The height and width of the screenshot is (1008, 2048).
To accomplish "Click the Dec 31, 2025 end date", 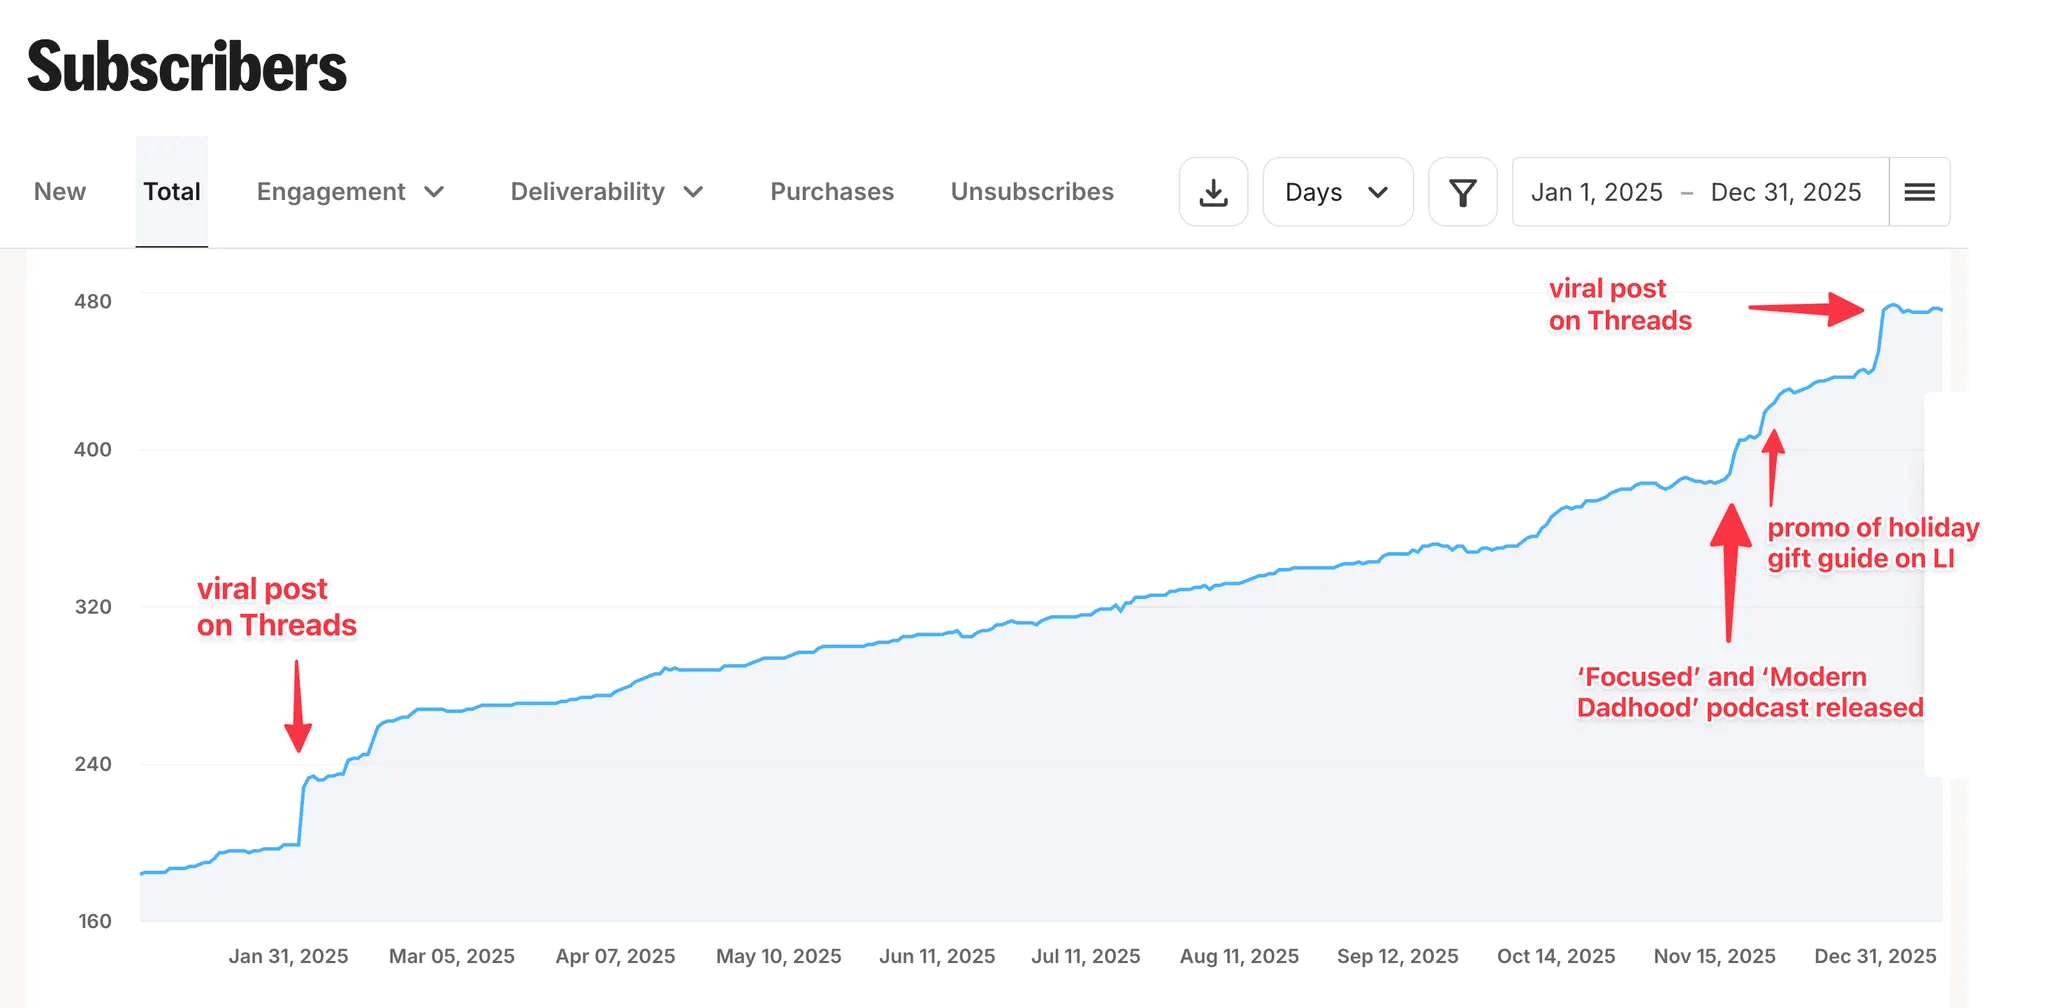I will tap(1786, 192).
